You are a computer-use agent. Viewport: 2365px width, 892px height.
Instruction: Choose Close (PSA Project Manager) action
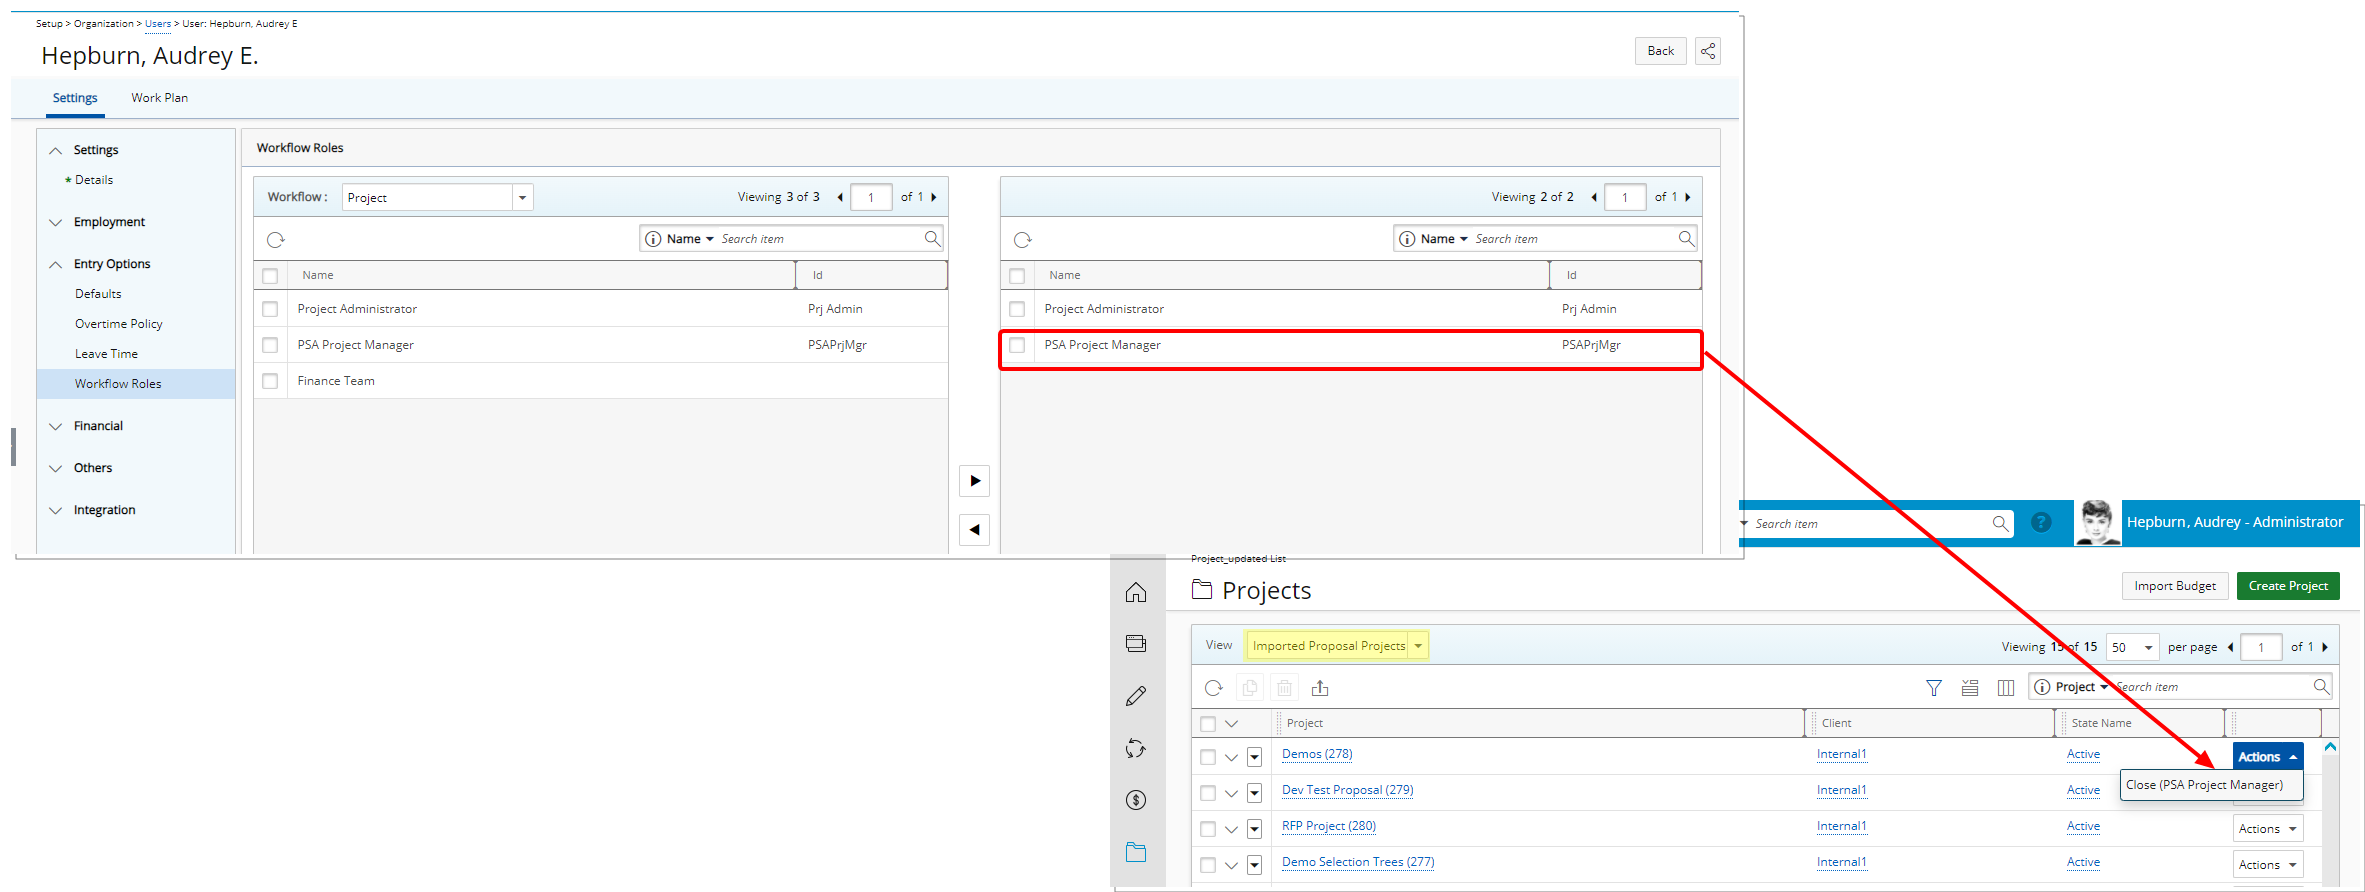point(2204,785)
